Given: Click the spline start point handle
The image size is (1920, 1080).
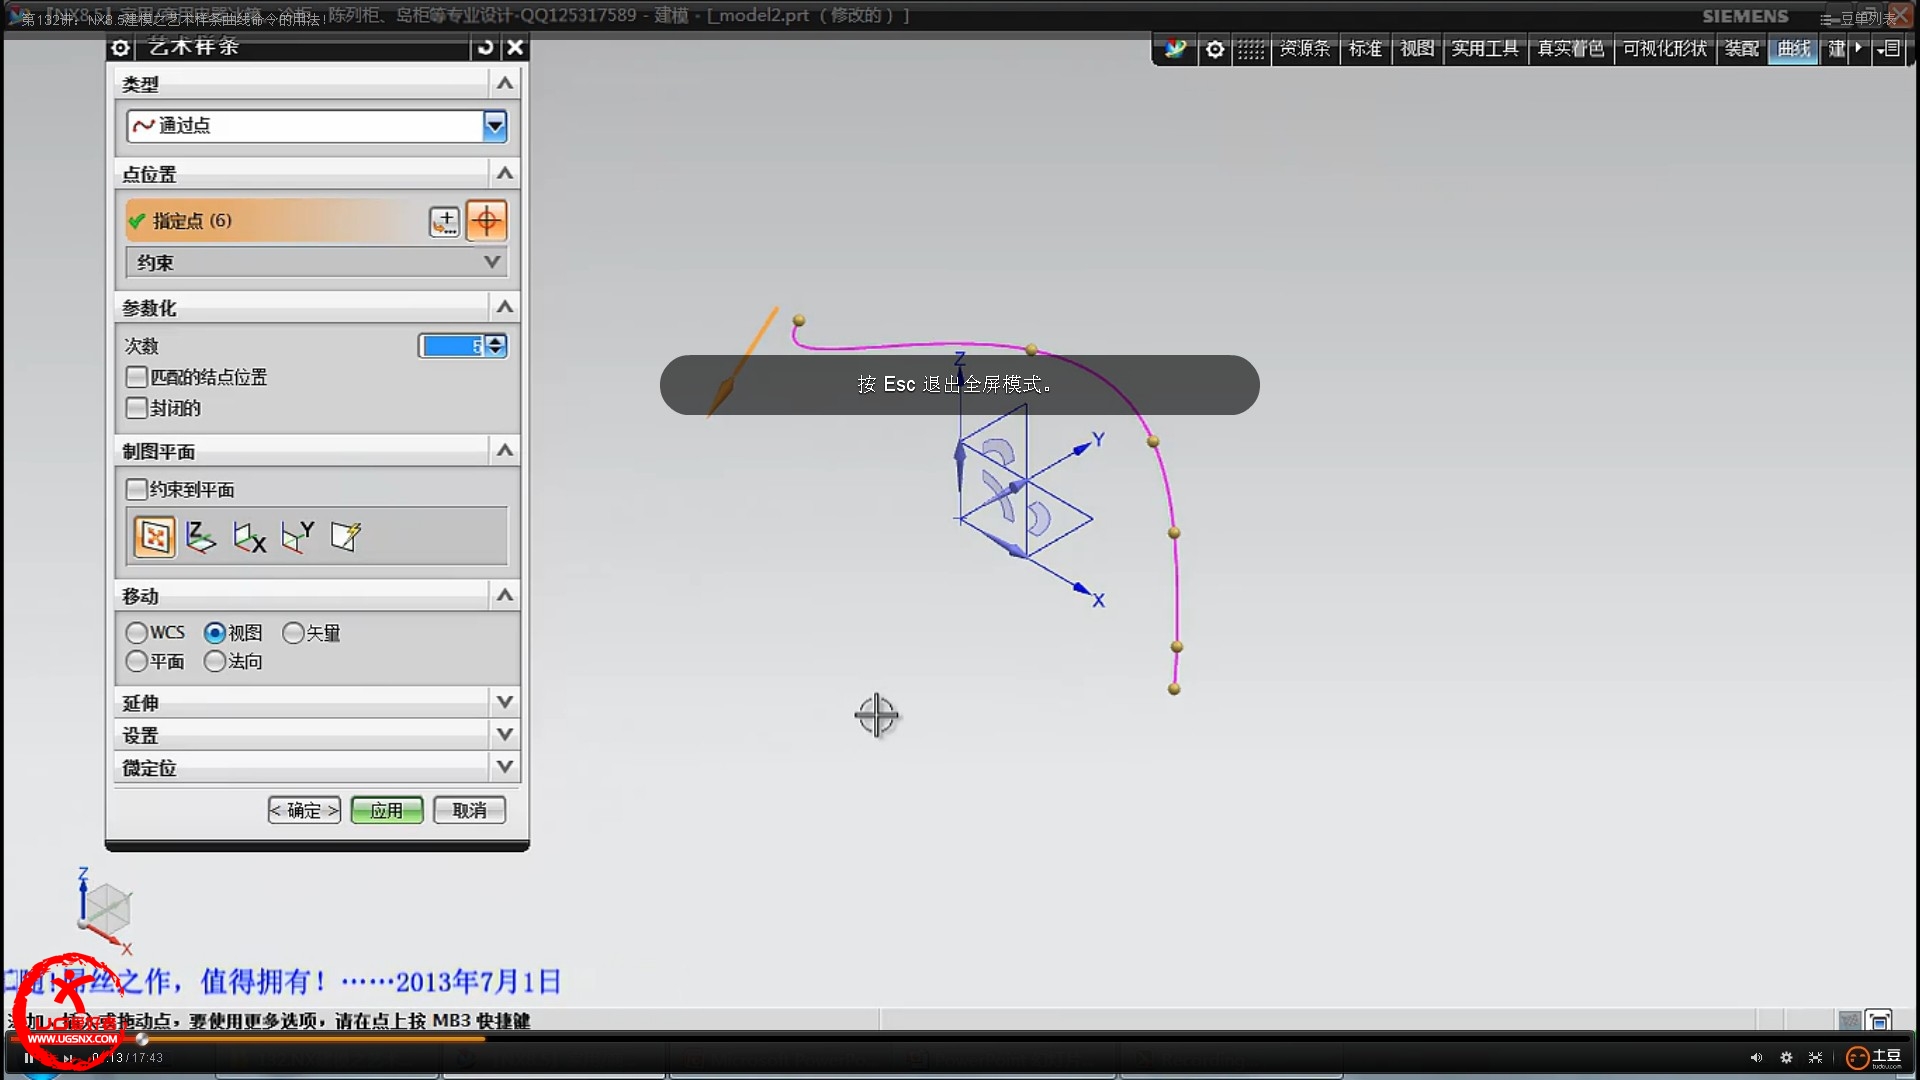Looking at the screenshot, I should 799,321.
